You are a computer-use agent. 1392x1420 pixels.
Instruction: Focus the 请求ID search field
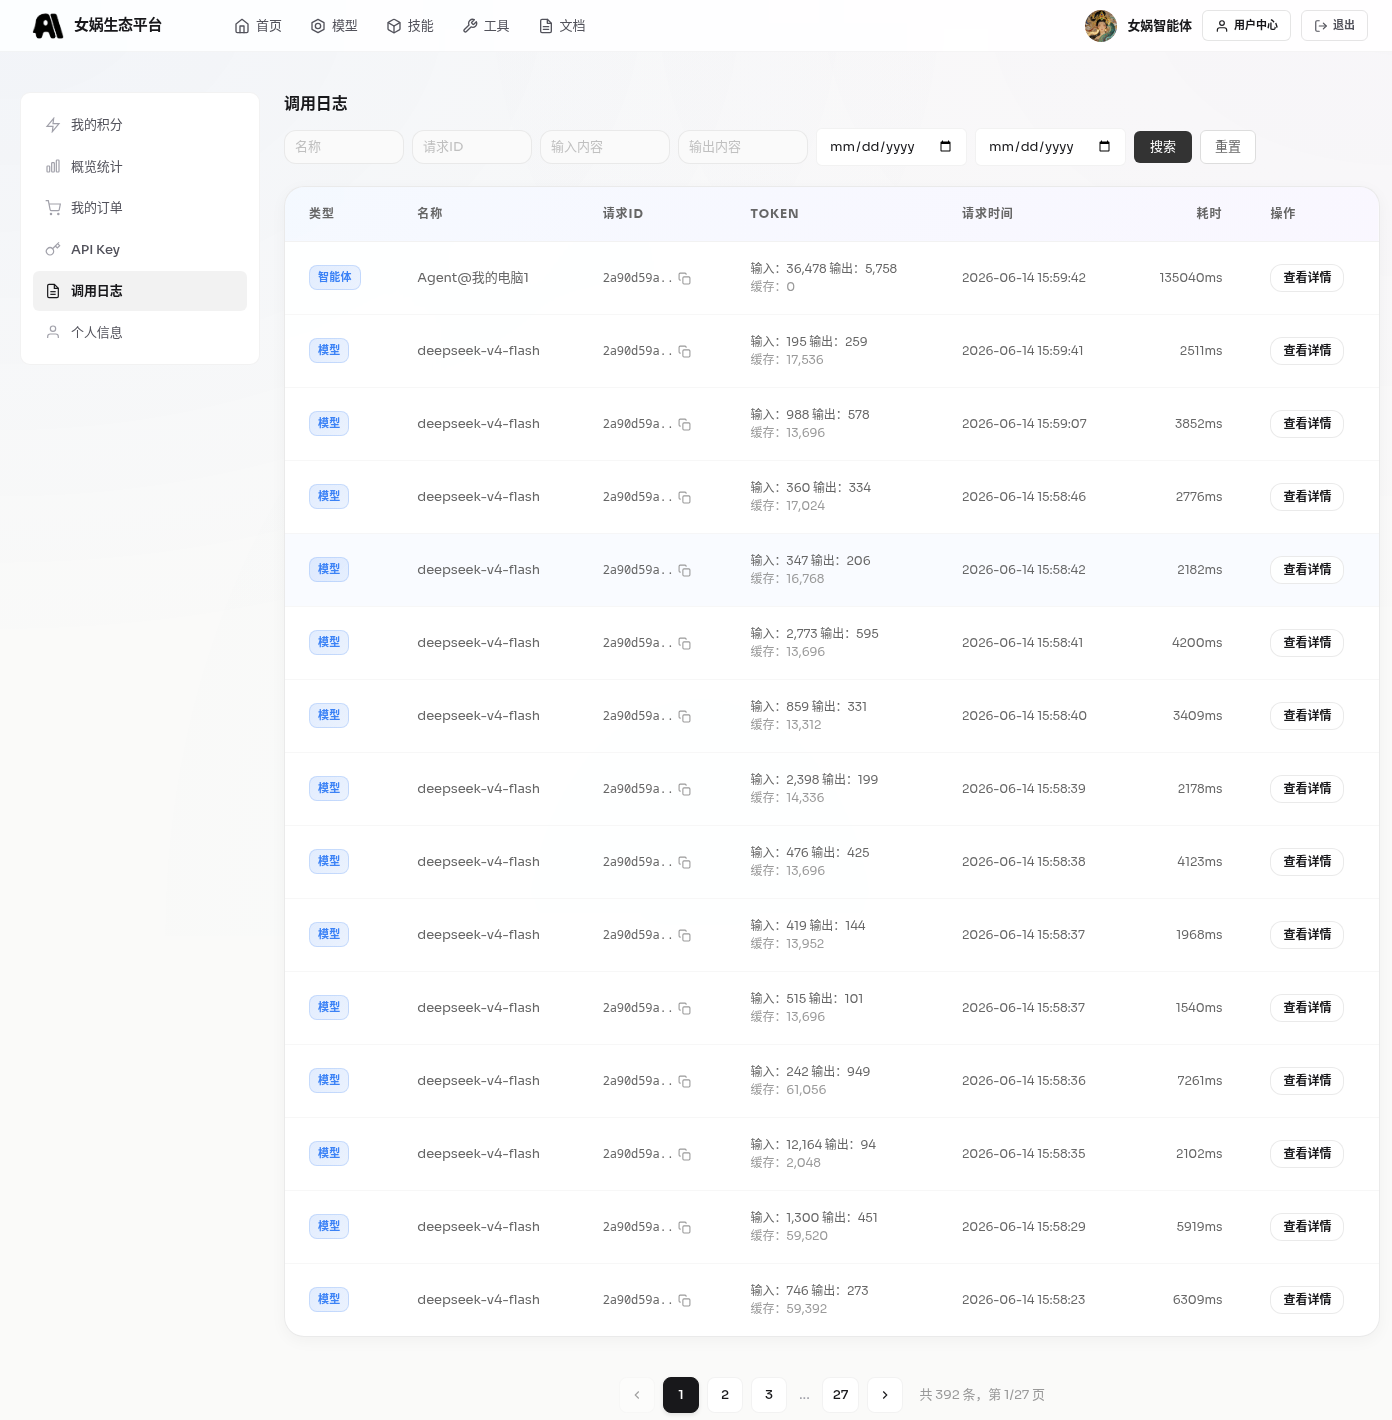(472, 147)
